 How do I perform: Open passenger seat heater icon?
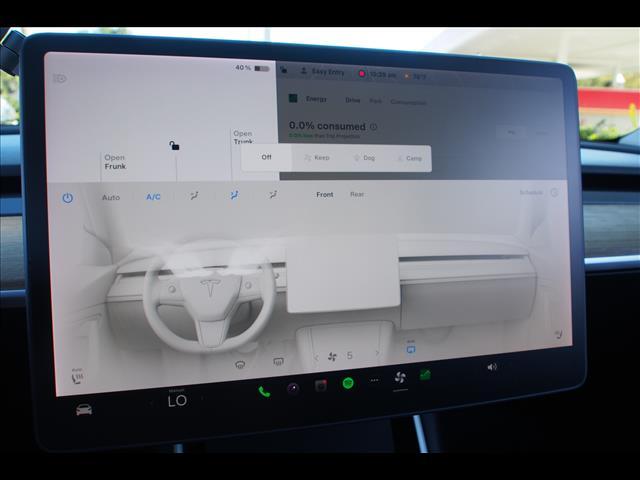click(x=559, y=335)
